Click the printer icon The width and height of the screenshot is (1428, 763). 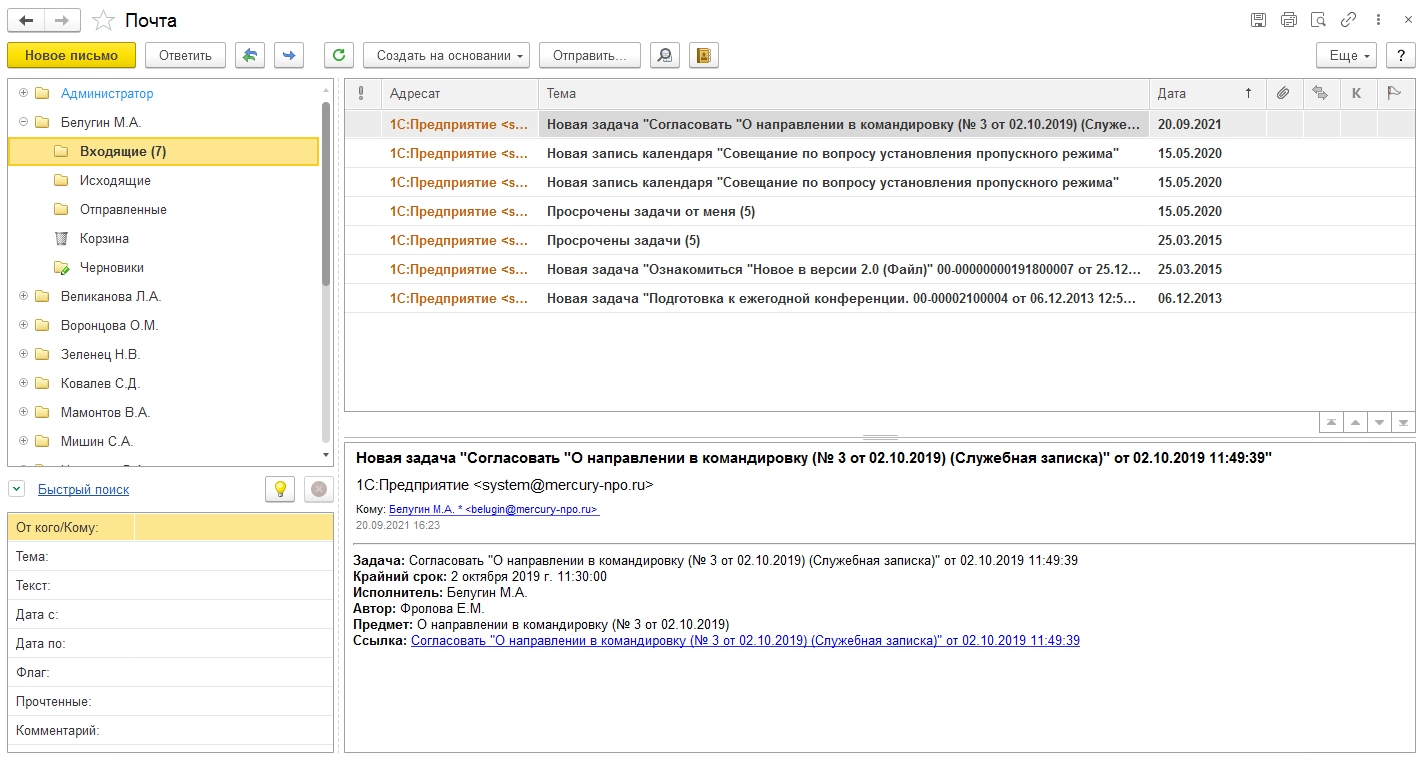[1289, 20]
